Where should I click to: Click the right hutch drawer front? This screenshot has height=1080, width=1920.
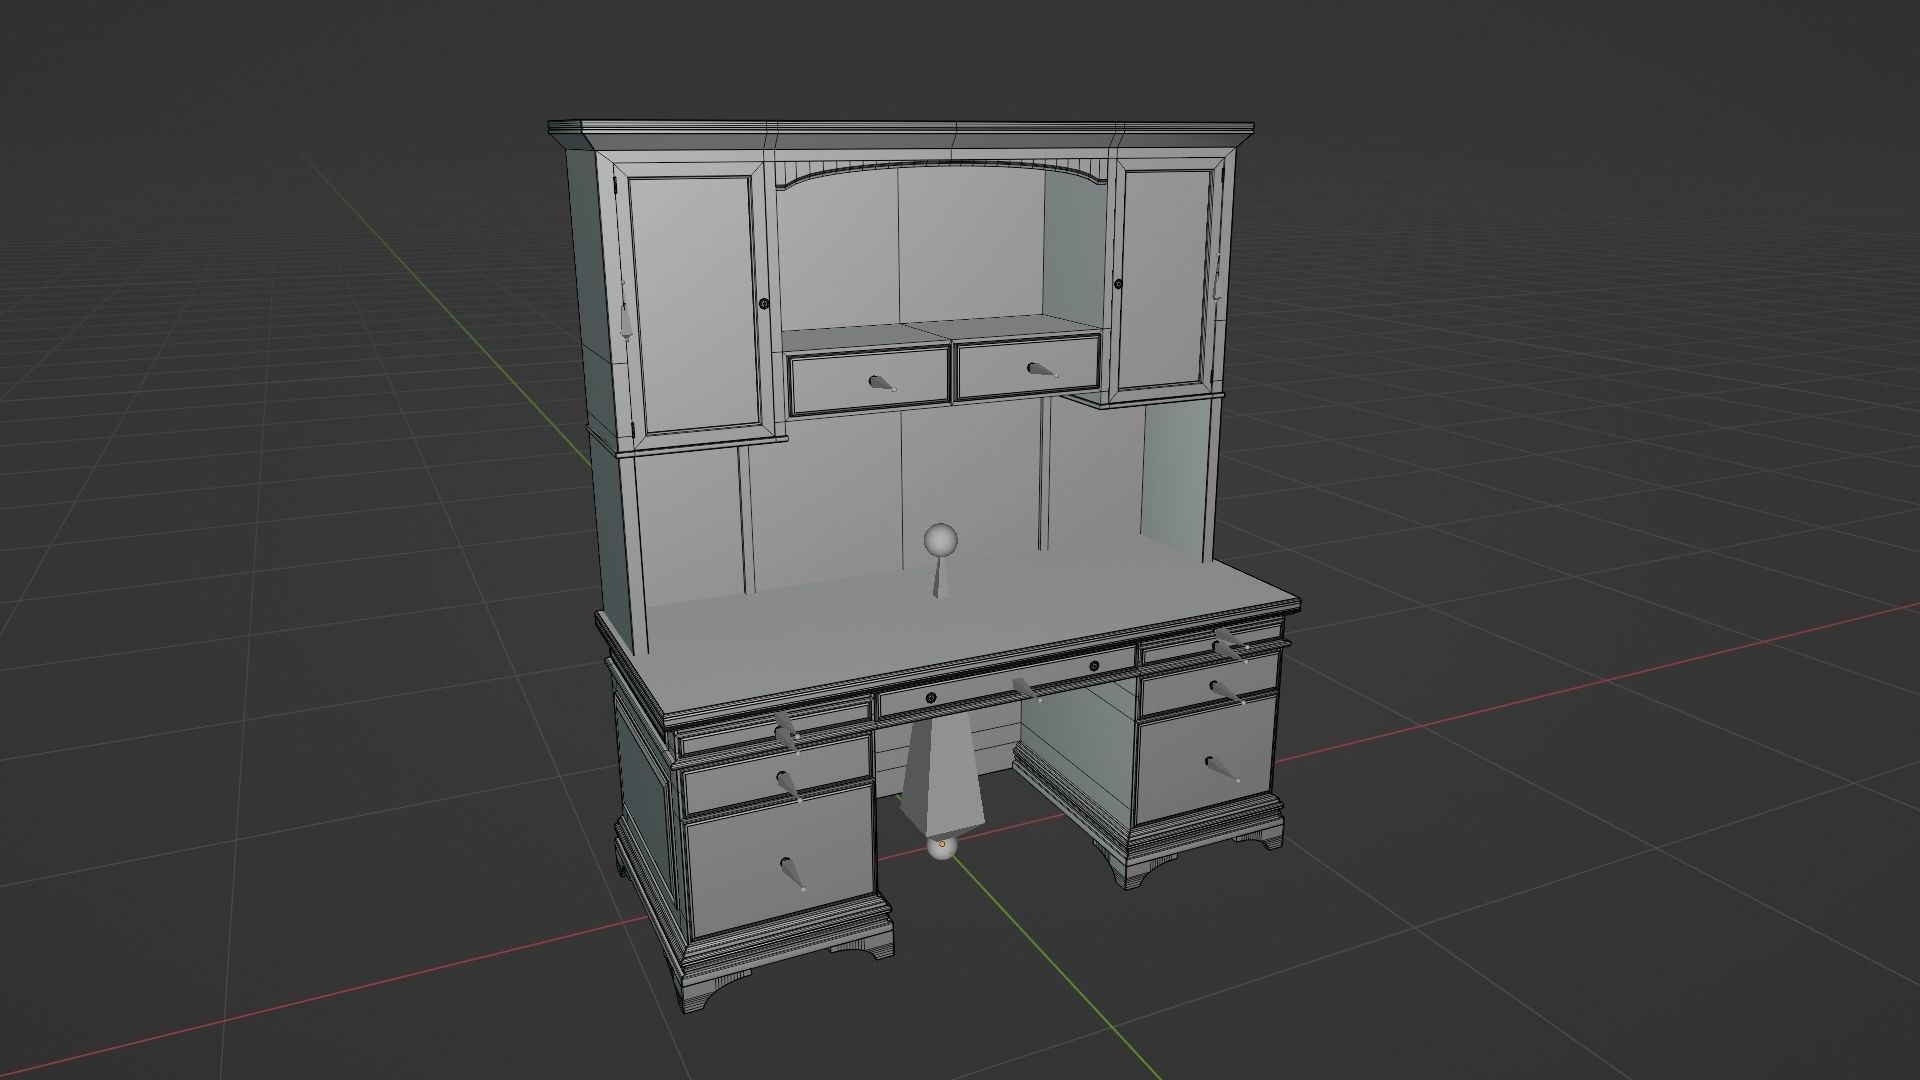1028,367
